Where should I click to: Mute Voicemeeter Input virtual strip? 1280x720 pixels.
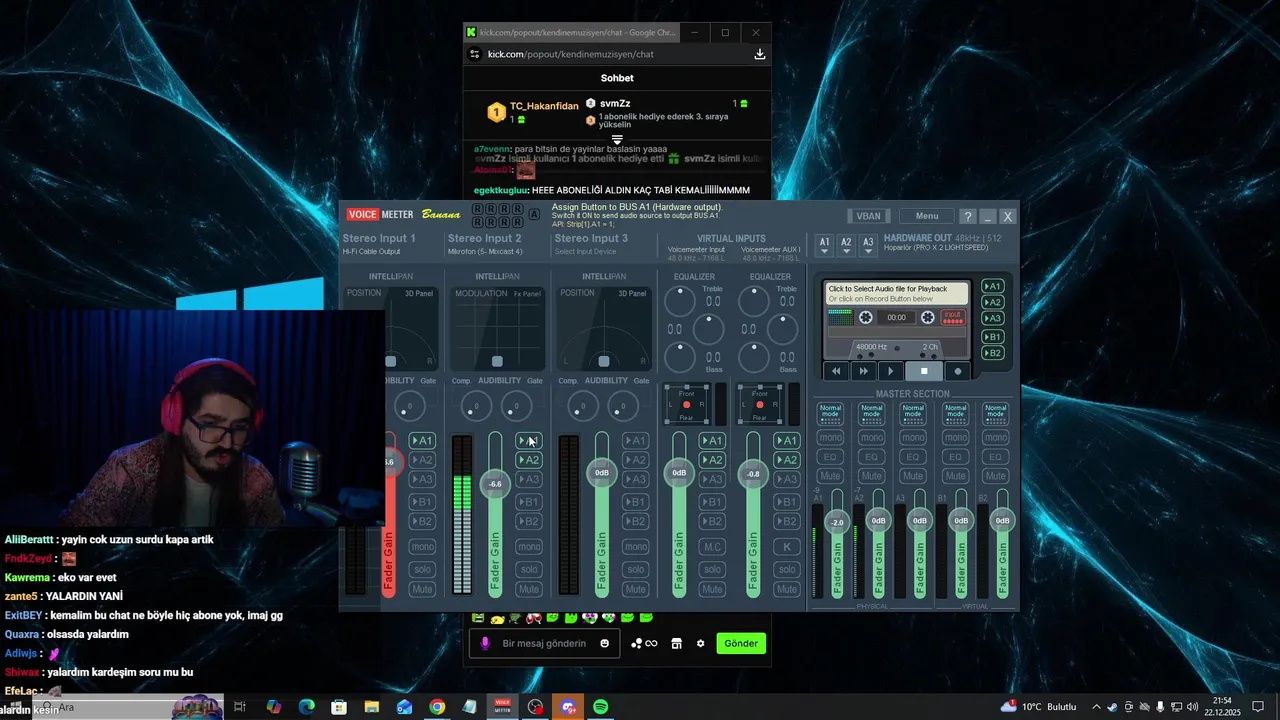tap(712, 589)
